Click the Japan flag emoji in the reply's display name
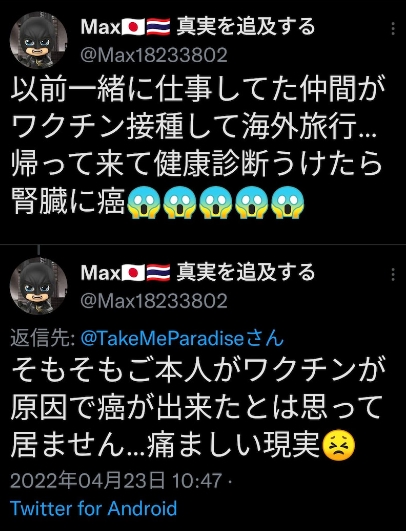 pyautogui.click(x=133, y=273)
